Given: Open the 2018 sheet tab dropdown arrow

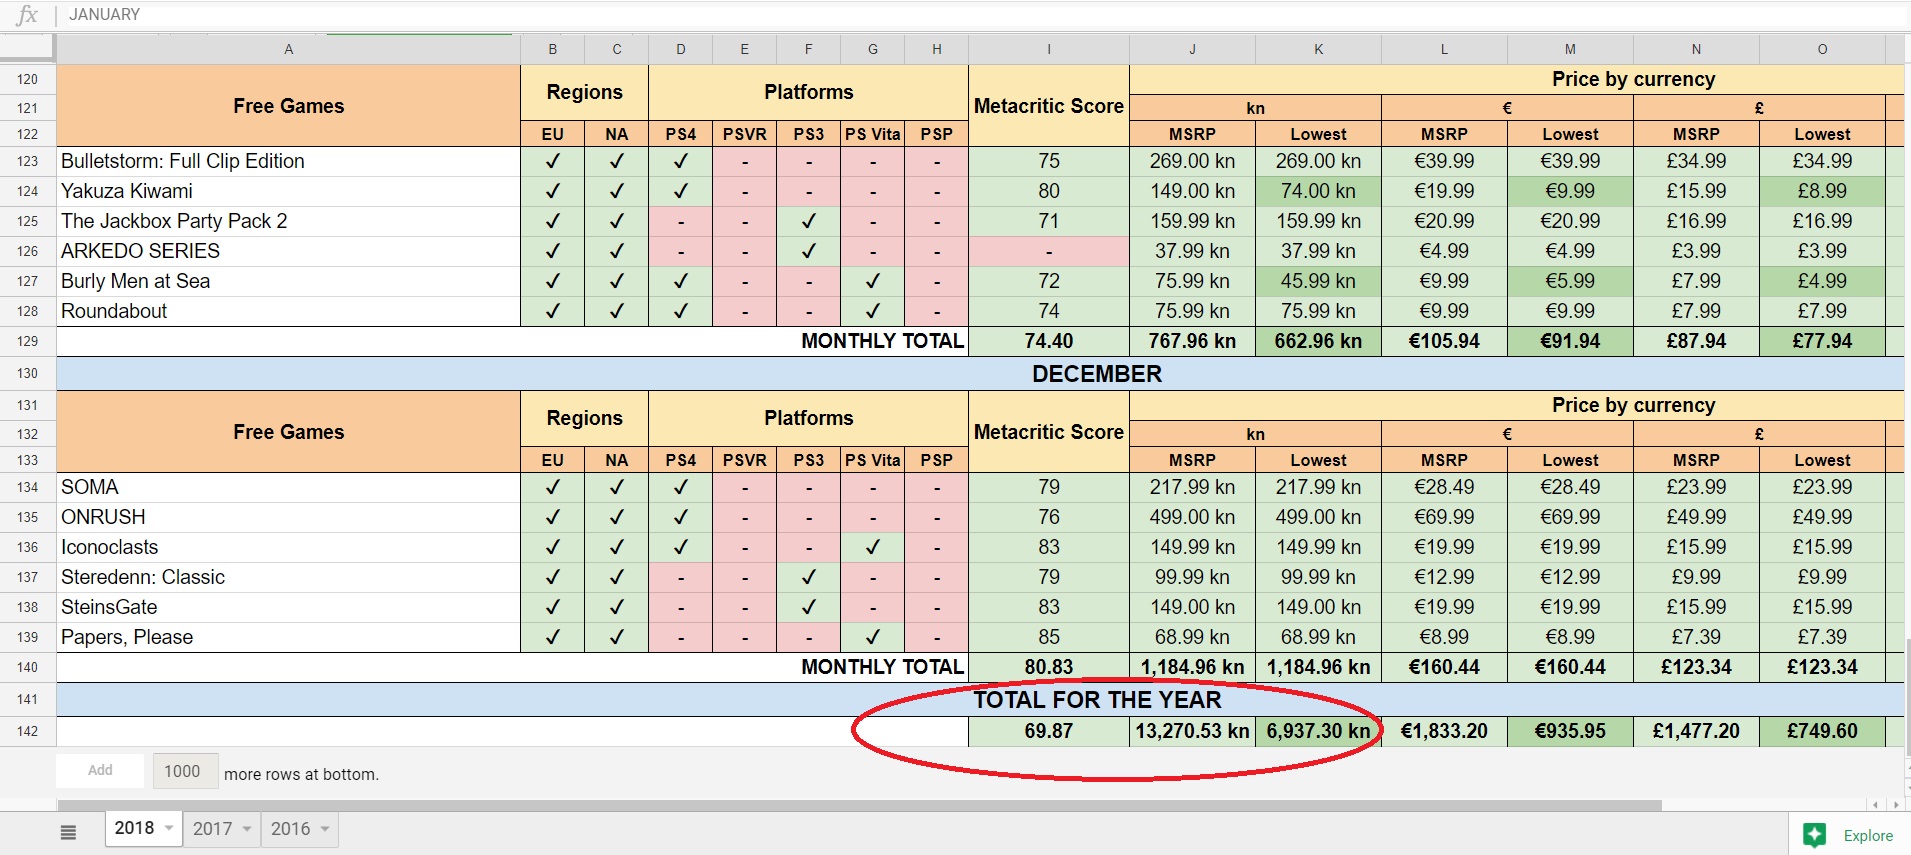Looking at the screenshot, I should coord(169,829).
